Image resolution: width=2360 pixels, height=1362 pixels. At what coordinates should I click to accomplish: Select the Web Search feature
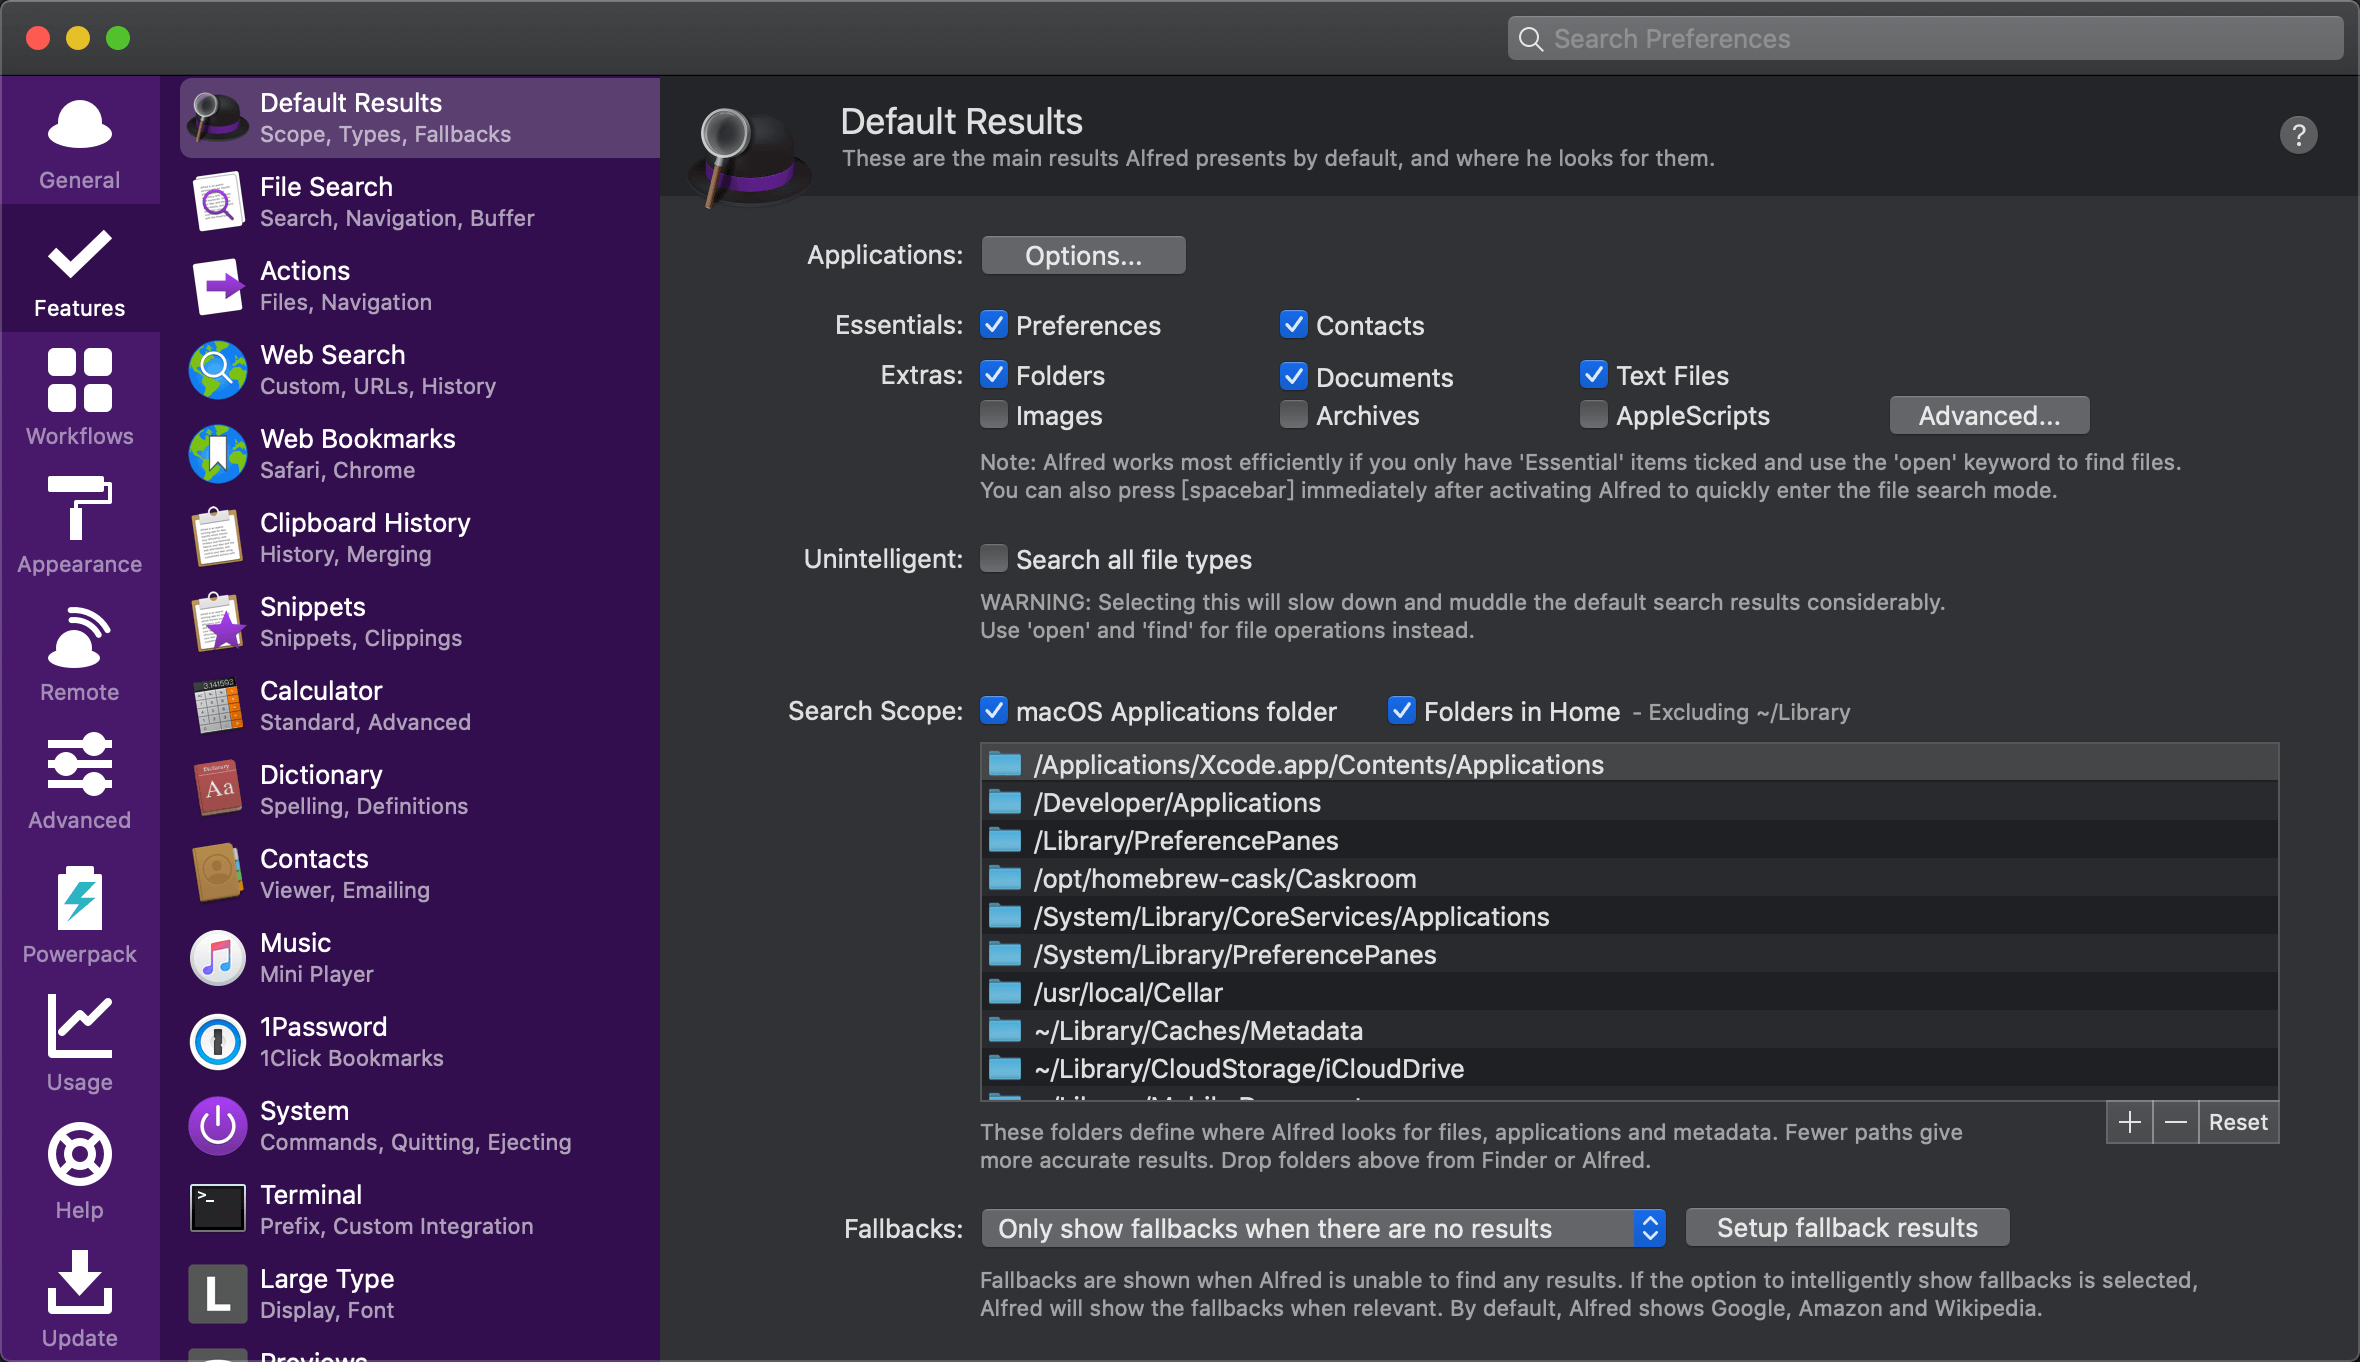(x=420, y=370)
